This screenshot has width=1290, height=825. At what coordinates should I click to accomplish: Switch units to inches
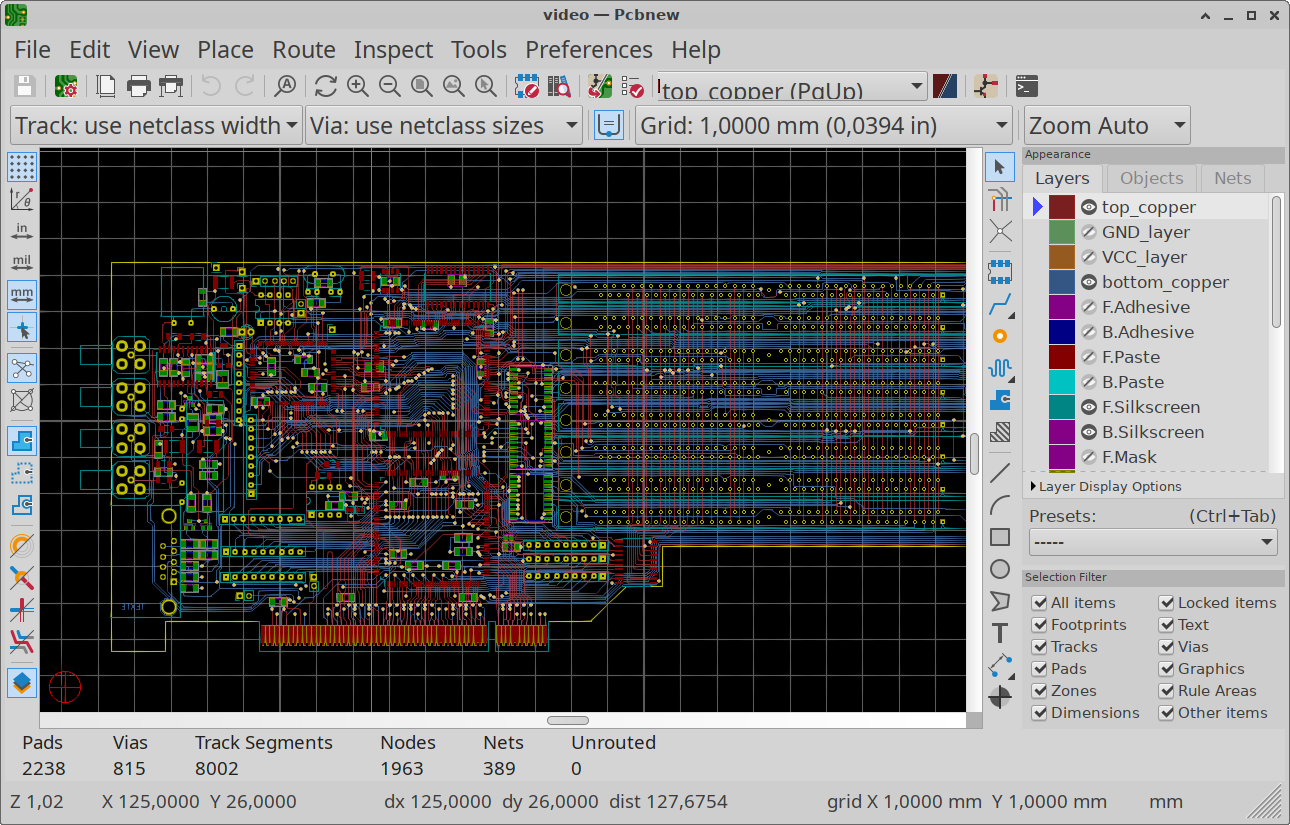[22, 231]
